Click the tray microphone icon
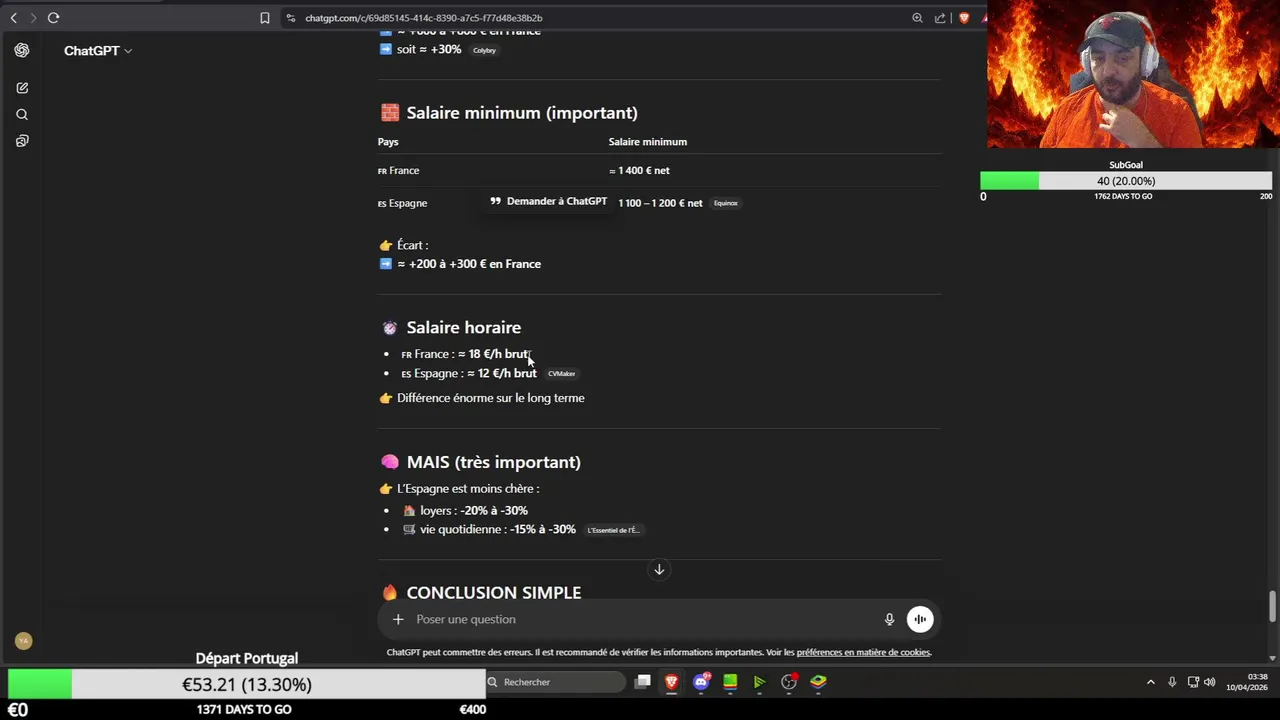1280x720 pixels. 1172,682
